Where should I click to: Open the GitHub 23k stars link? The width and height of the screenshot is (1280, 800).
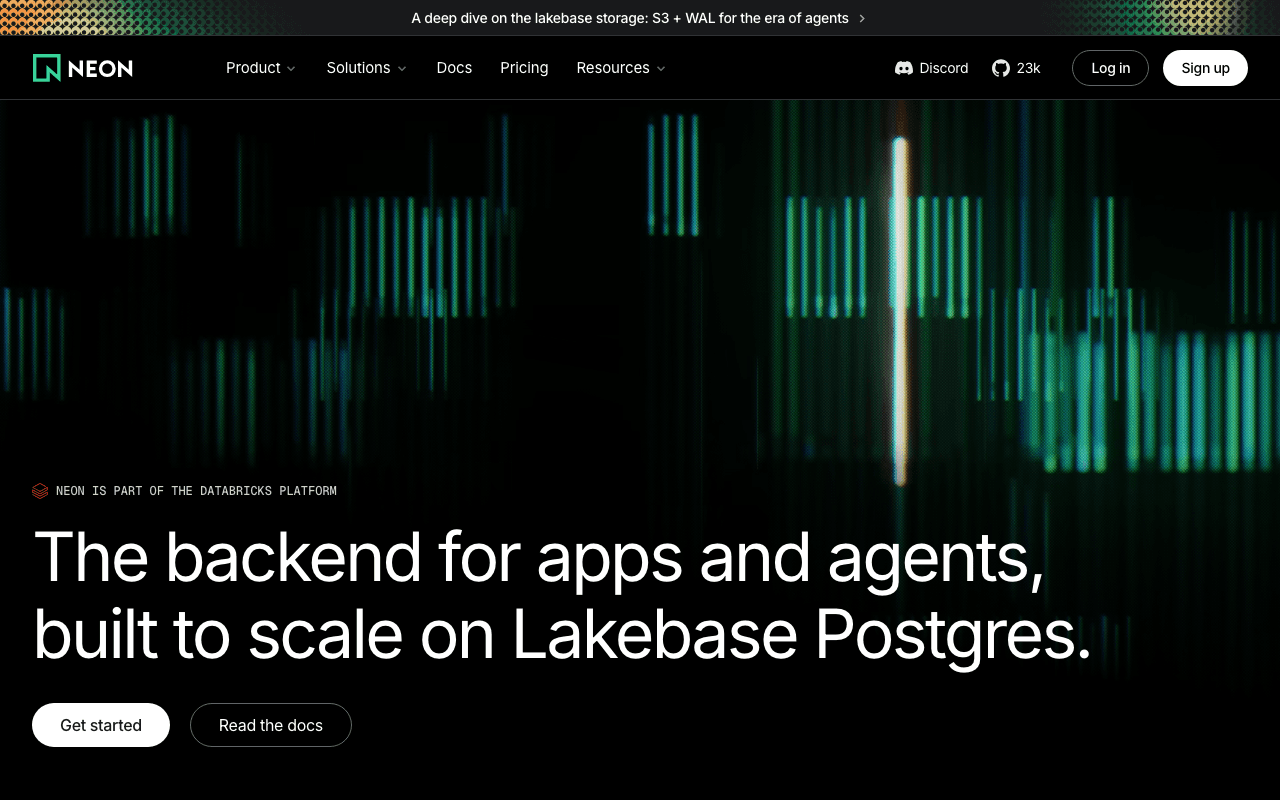[1016, 68]
